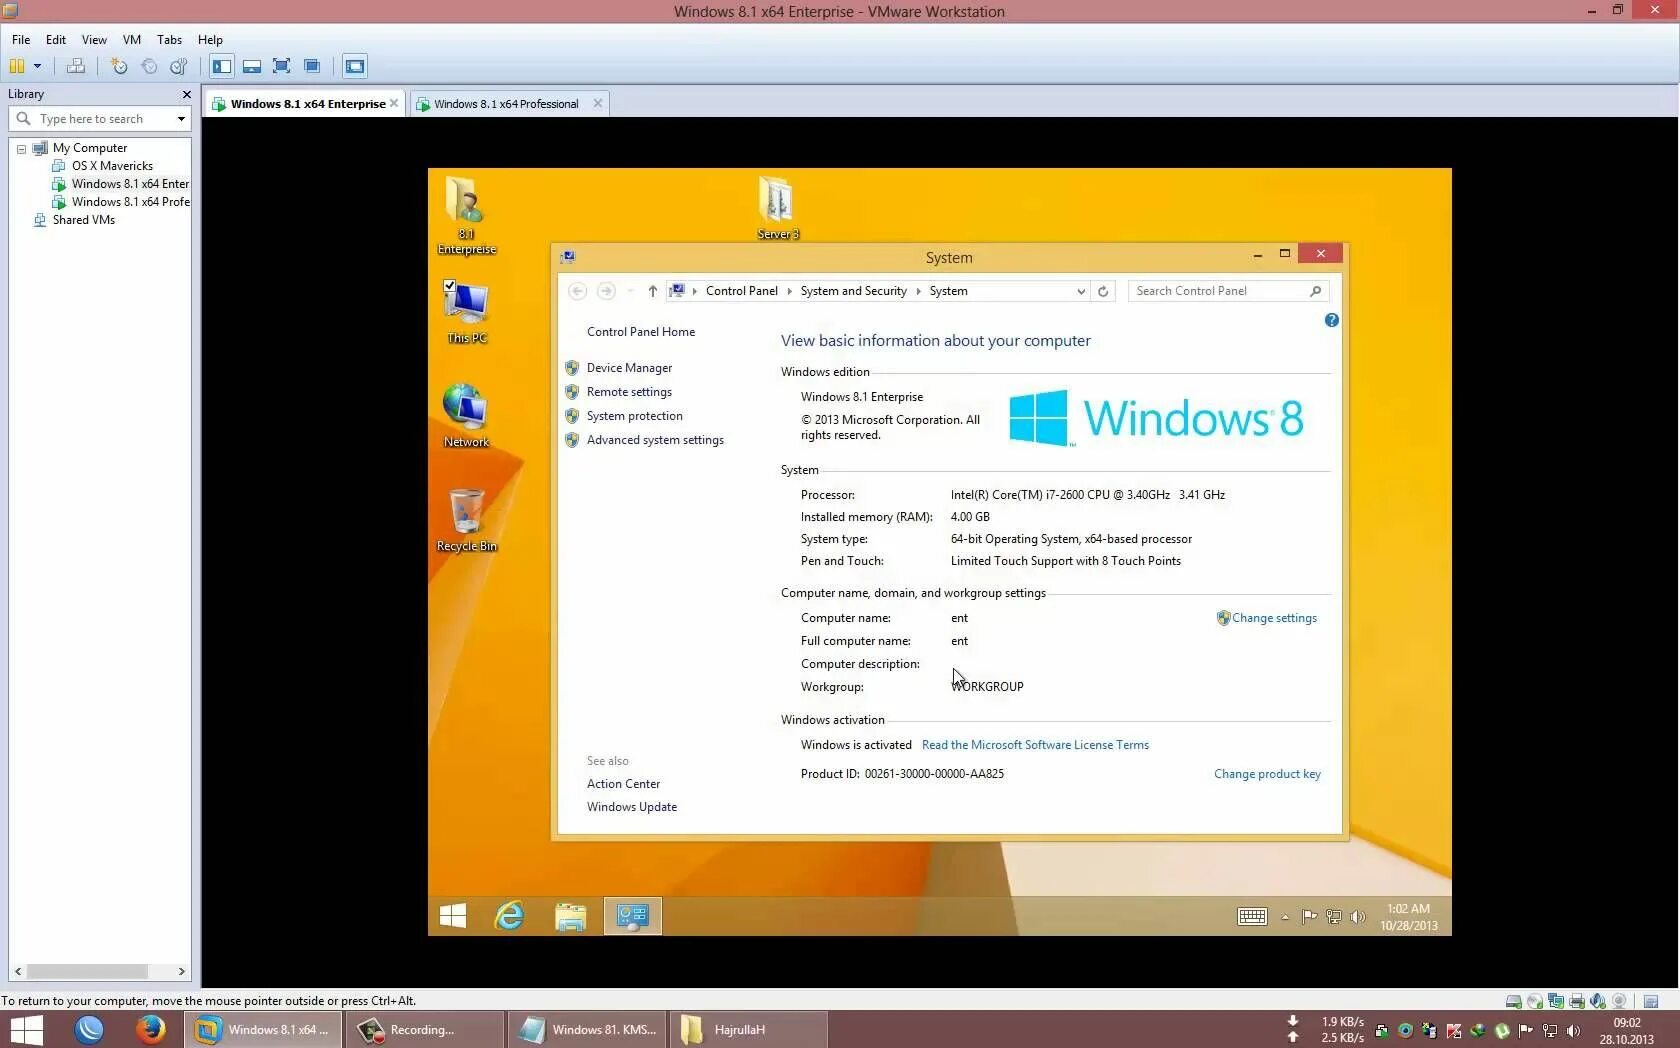Open the Tabs menu
Viewport: 1680px width, 1048px height.
coord(169,40)
